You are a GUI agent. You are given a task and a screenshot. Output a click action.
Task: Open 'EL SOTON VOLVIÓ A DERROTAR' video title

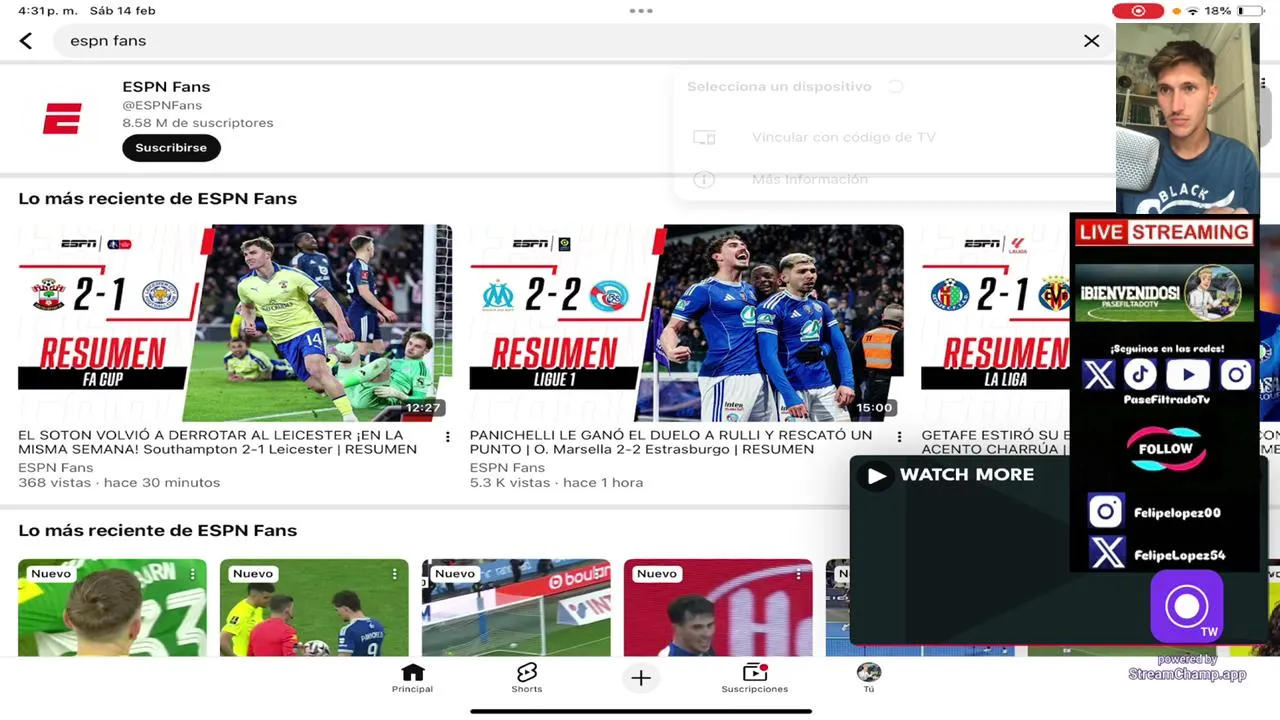tap(218, 442)
